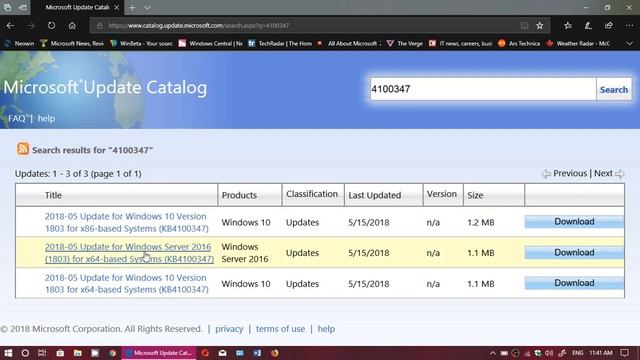Image resolution: width=640 pixels, height=360 pixels.
Task: Sort results by Products column
Action: tap(239, 195)
